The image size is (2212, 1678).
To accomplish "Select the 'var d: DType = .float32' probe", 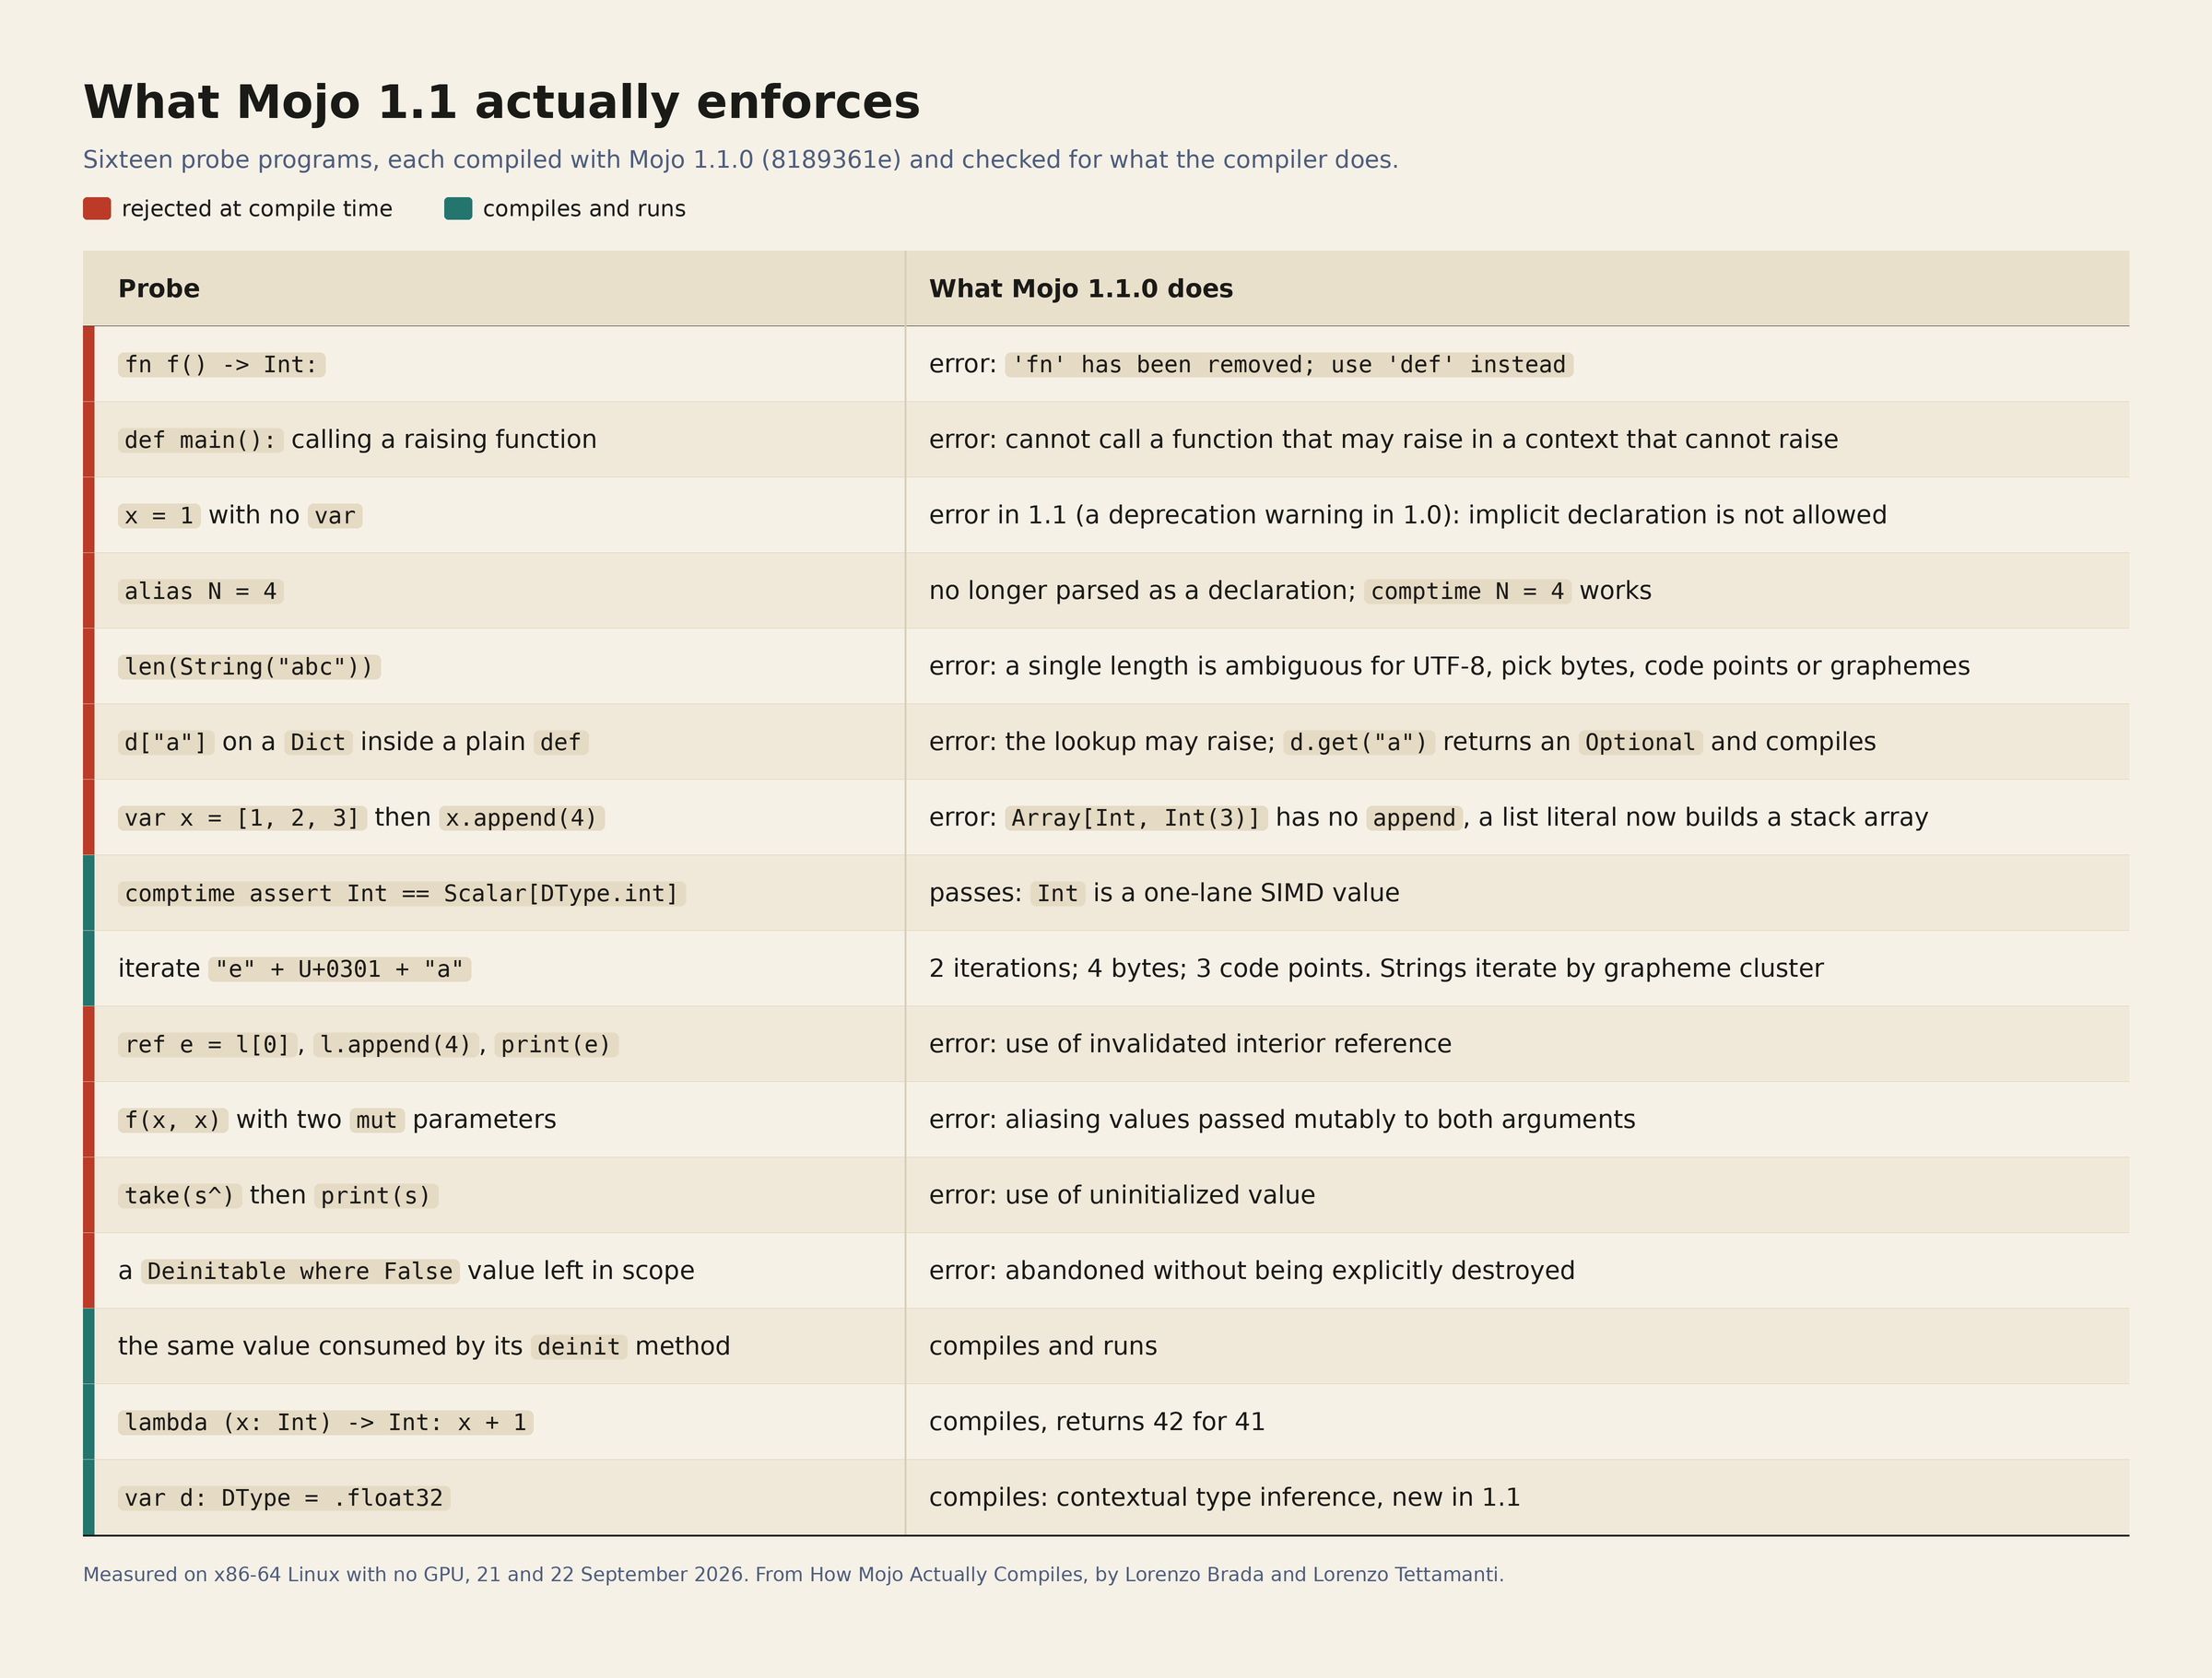I will click(x=284, y=1498).
